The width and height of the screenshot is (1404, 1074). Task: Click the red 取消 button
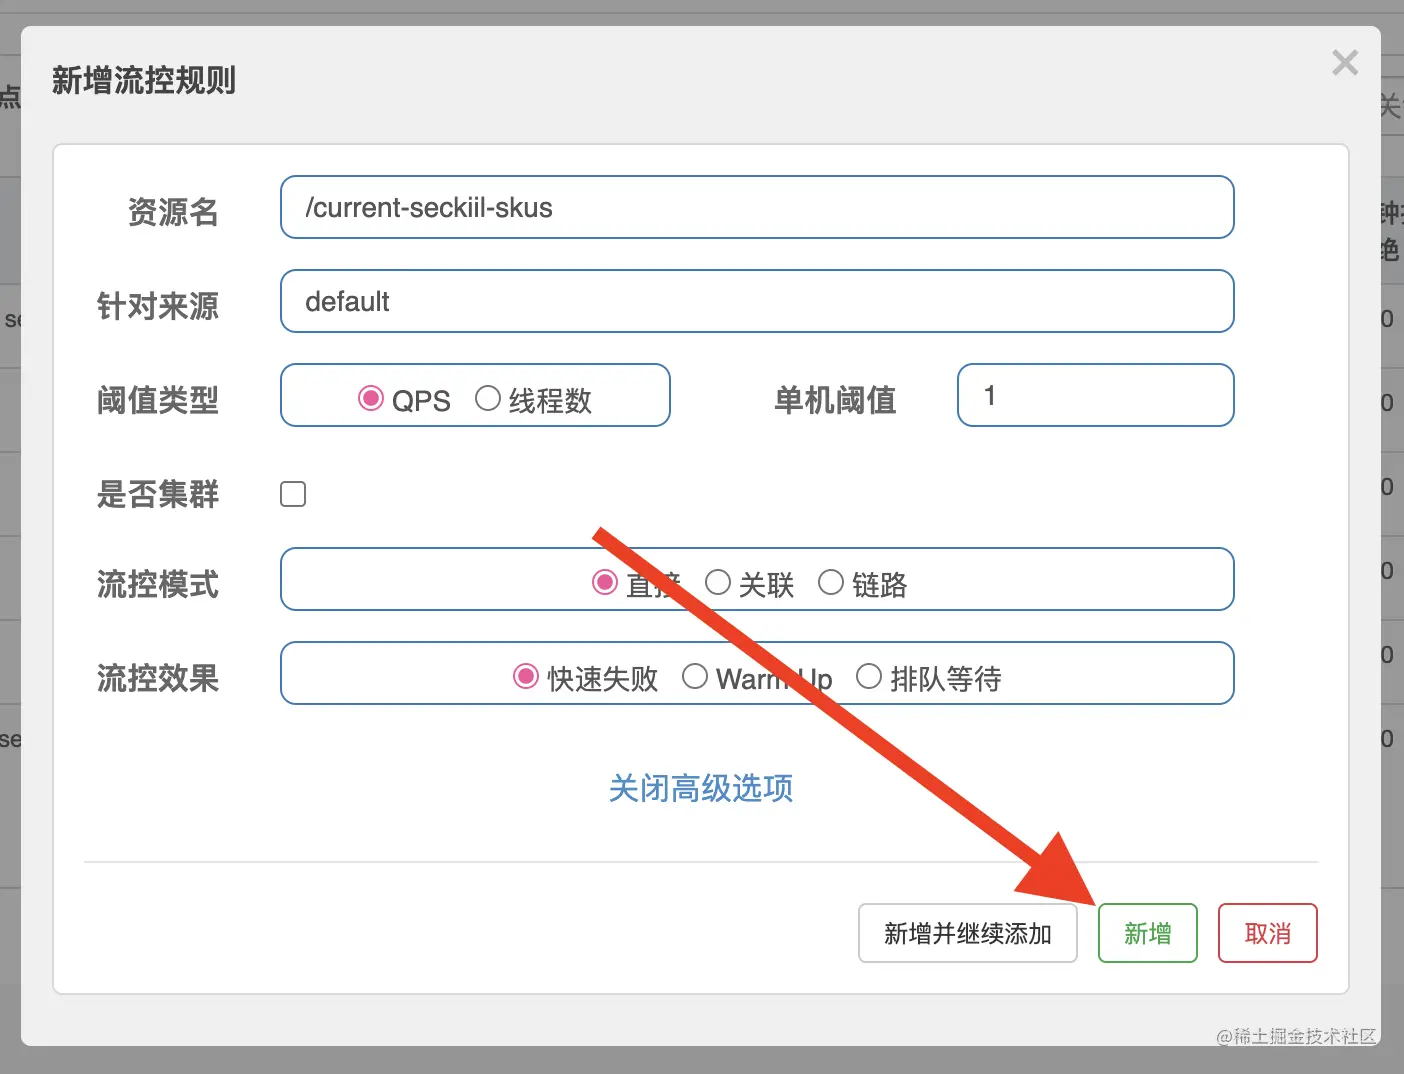click(x=1268, y=933)
